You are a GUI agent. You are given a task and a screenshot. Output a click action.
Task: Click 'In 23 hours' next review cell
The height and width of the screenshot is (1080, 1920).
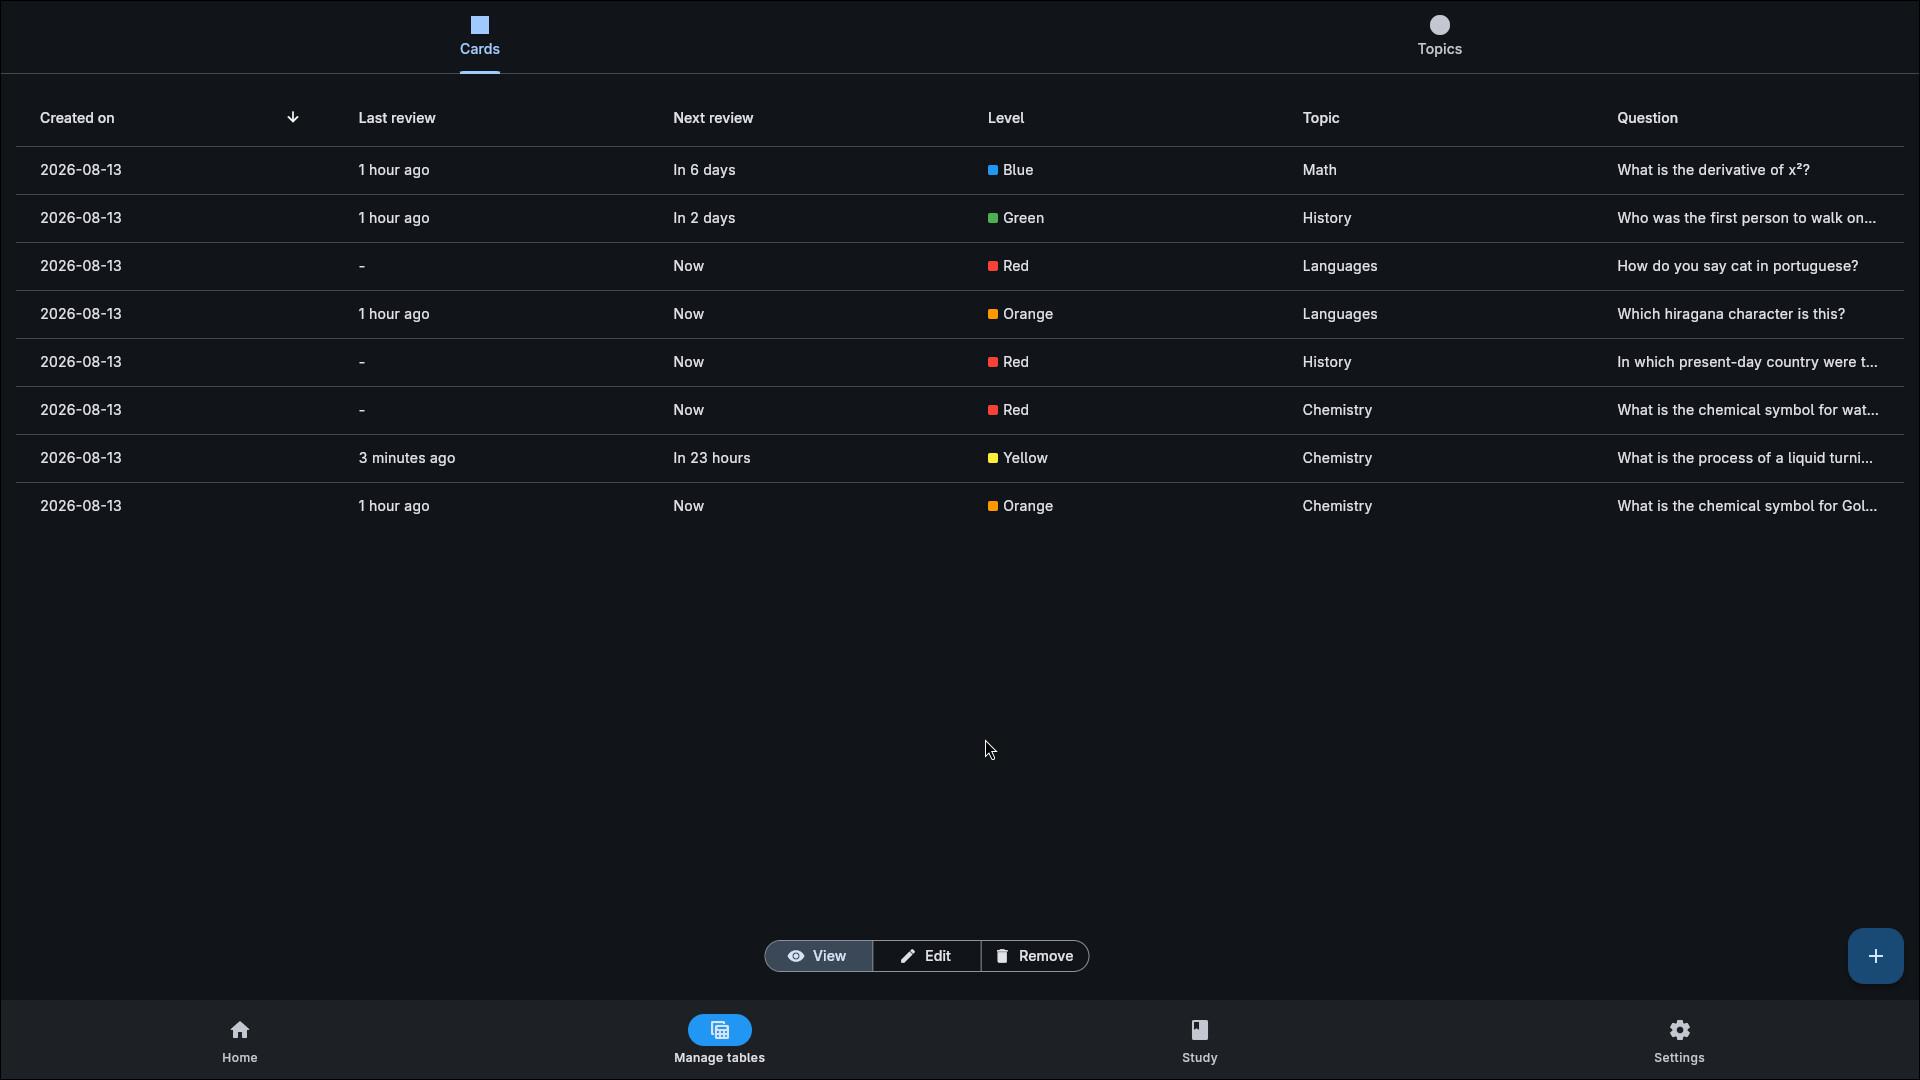tap(711, 458)
